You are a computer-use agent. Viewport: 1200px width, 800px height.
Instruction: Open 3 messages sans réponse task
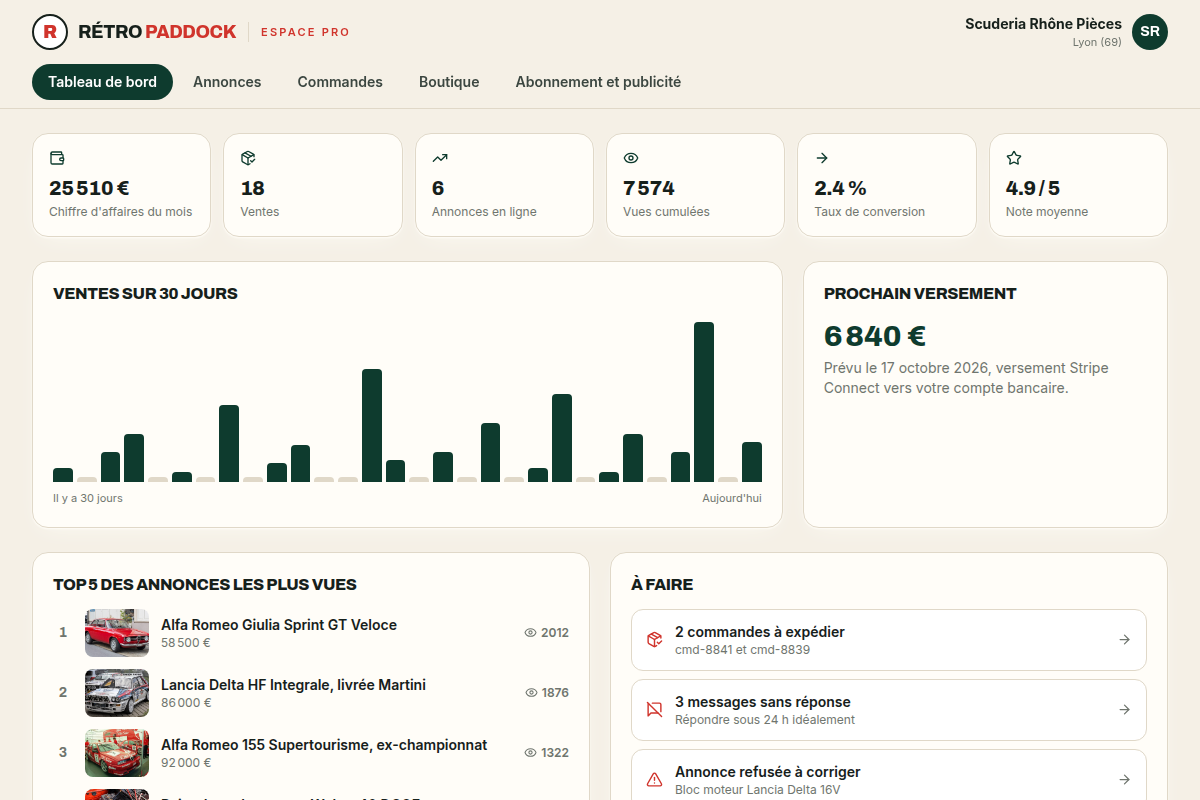[889, 710]
